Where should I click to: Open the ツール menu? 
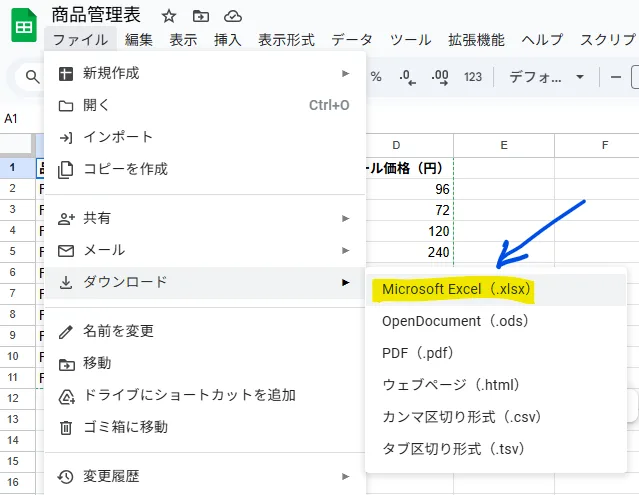click(x=410, y=40)
